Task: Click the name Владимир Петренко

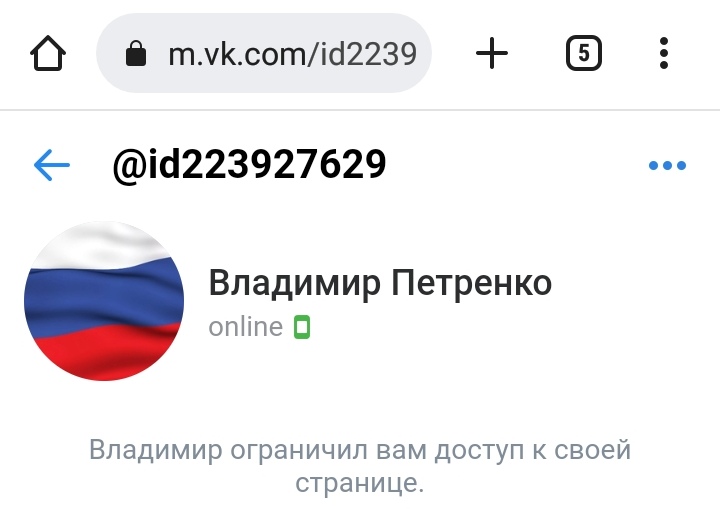Action: coord(380,283)
